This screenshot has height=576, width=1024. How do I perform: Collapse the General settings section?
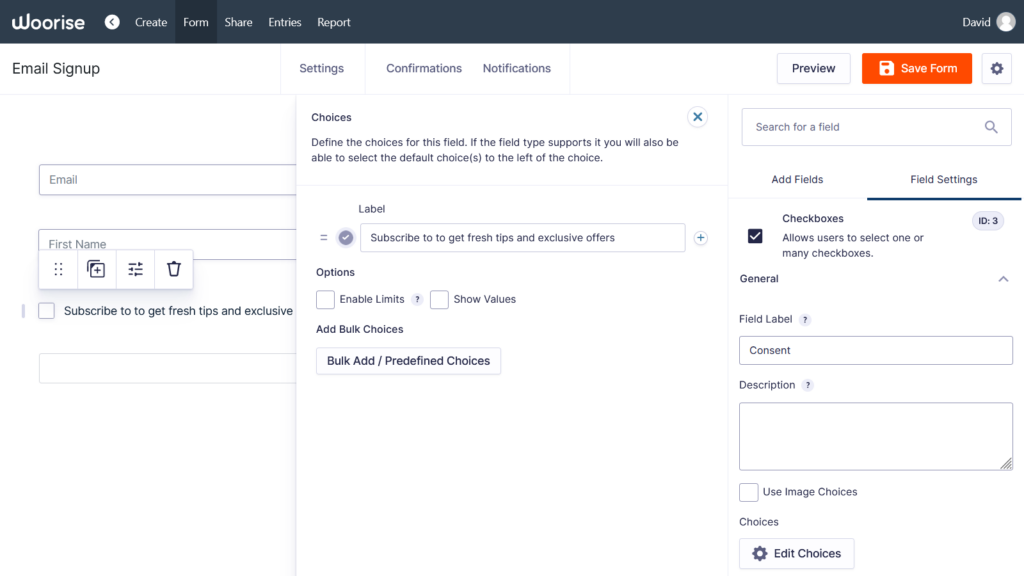pyautogui.click(x=1004, y=279)
